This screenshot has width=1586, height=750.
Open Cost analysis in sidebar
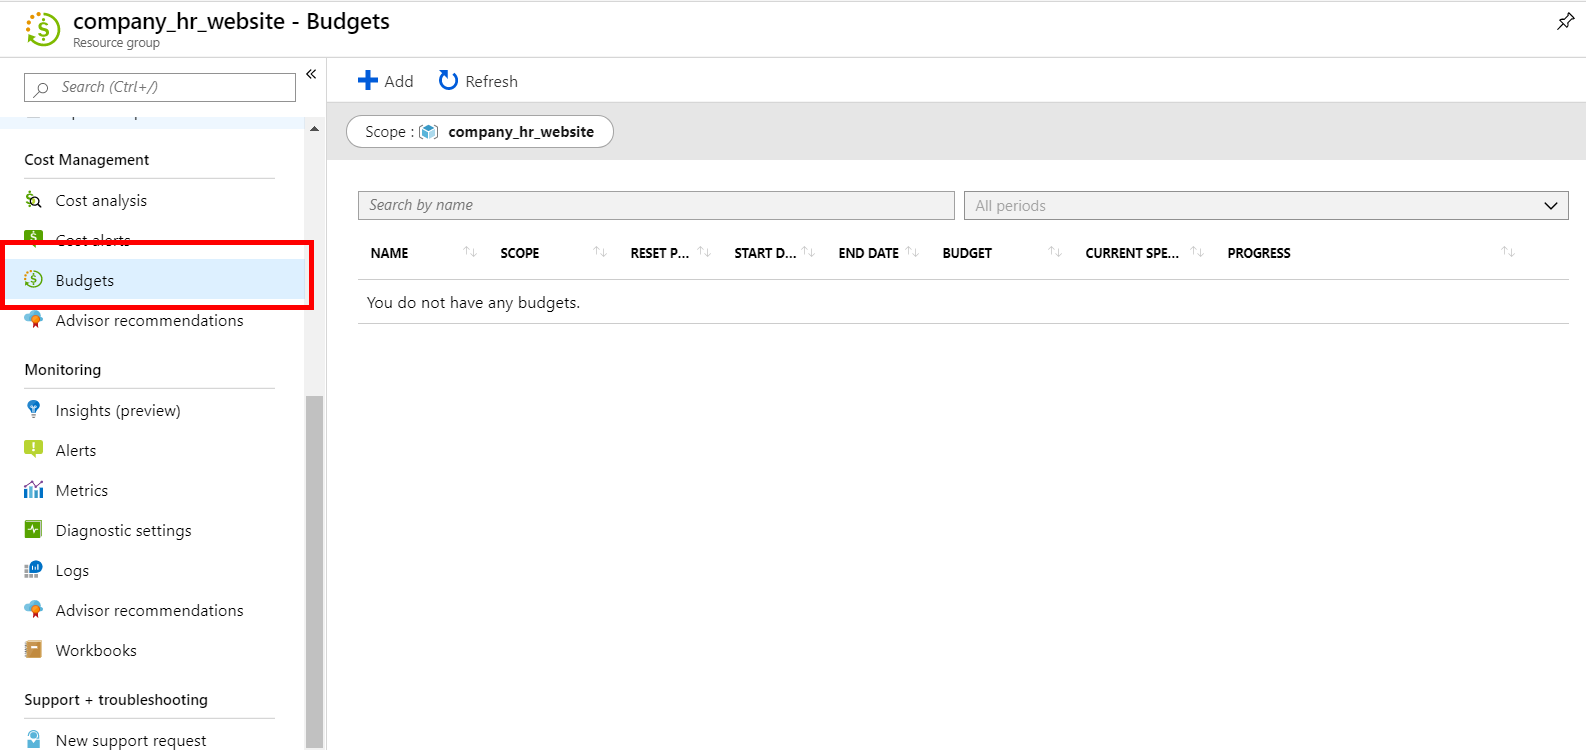(x=101, y=201)
